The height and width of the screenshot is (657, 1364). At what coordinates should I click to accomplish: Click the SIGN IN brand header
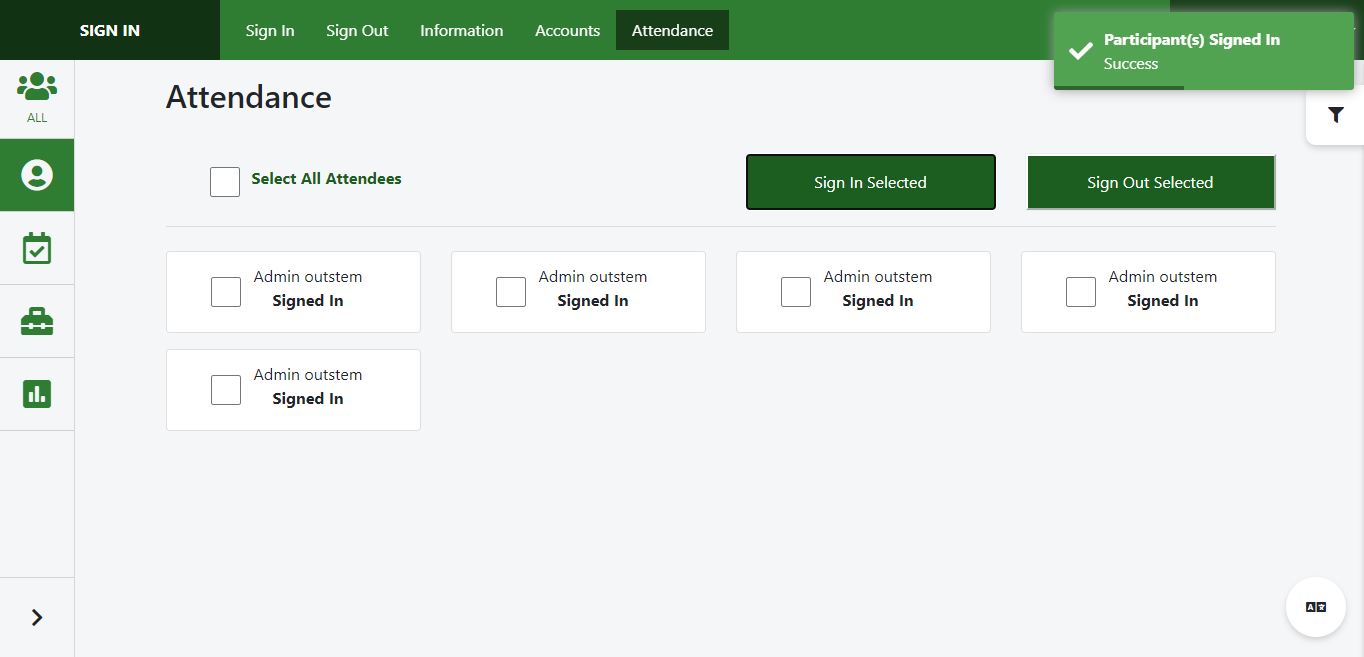[x=110, y=30]
